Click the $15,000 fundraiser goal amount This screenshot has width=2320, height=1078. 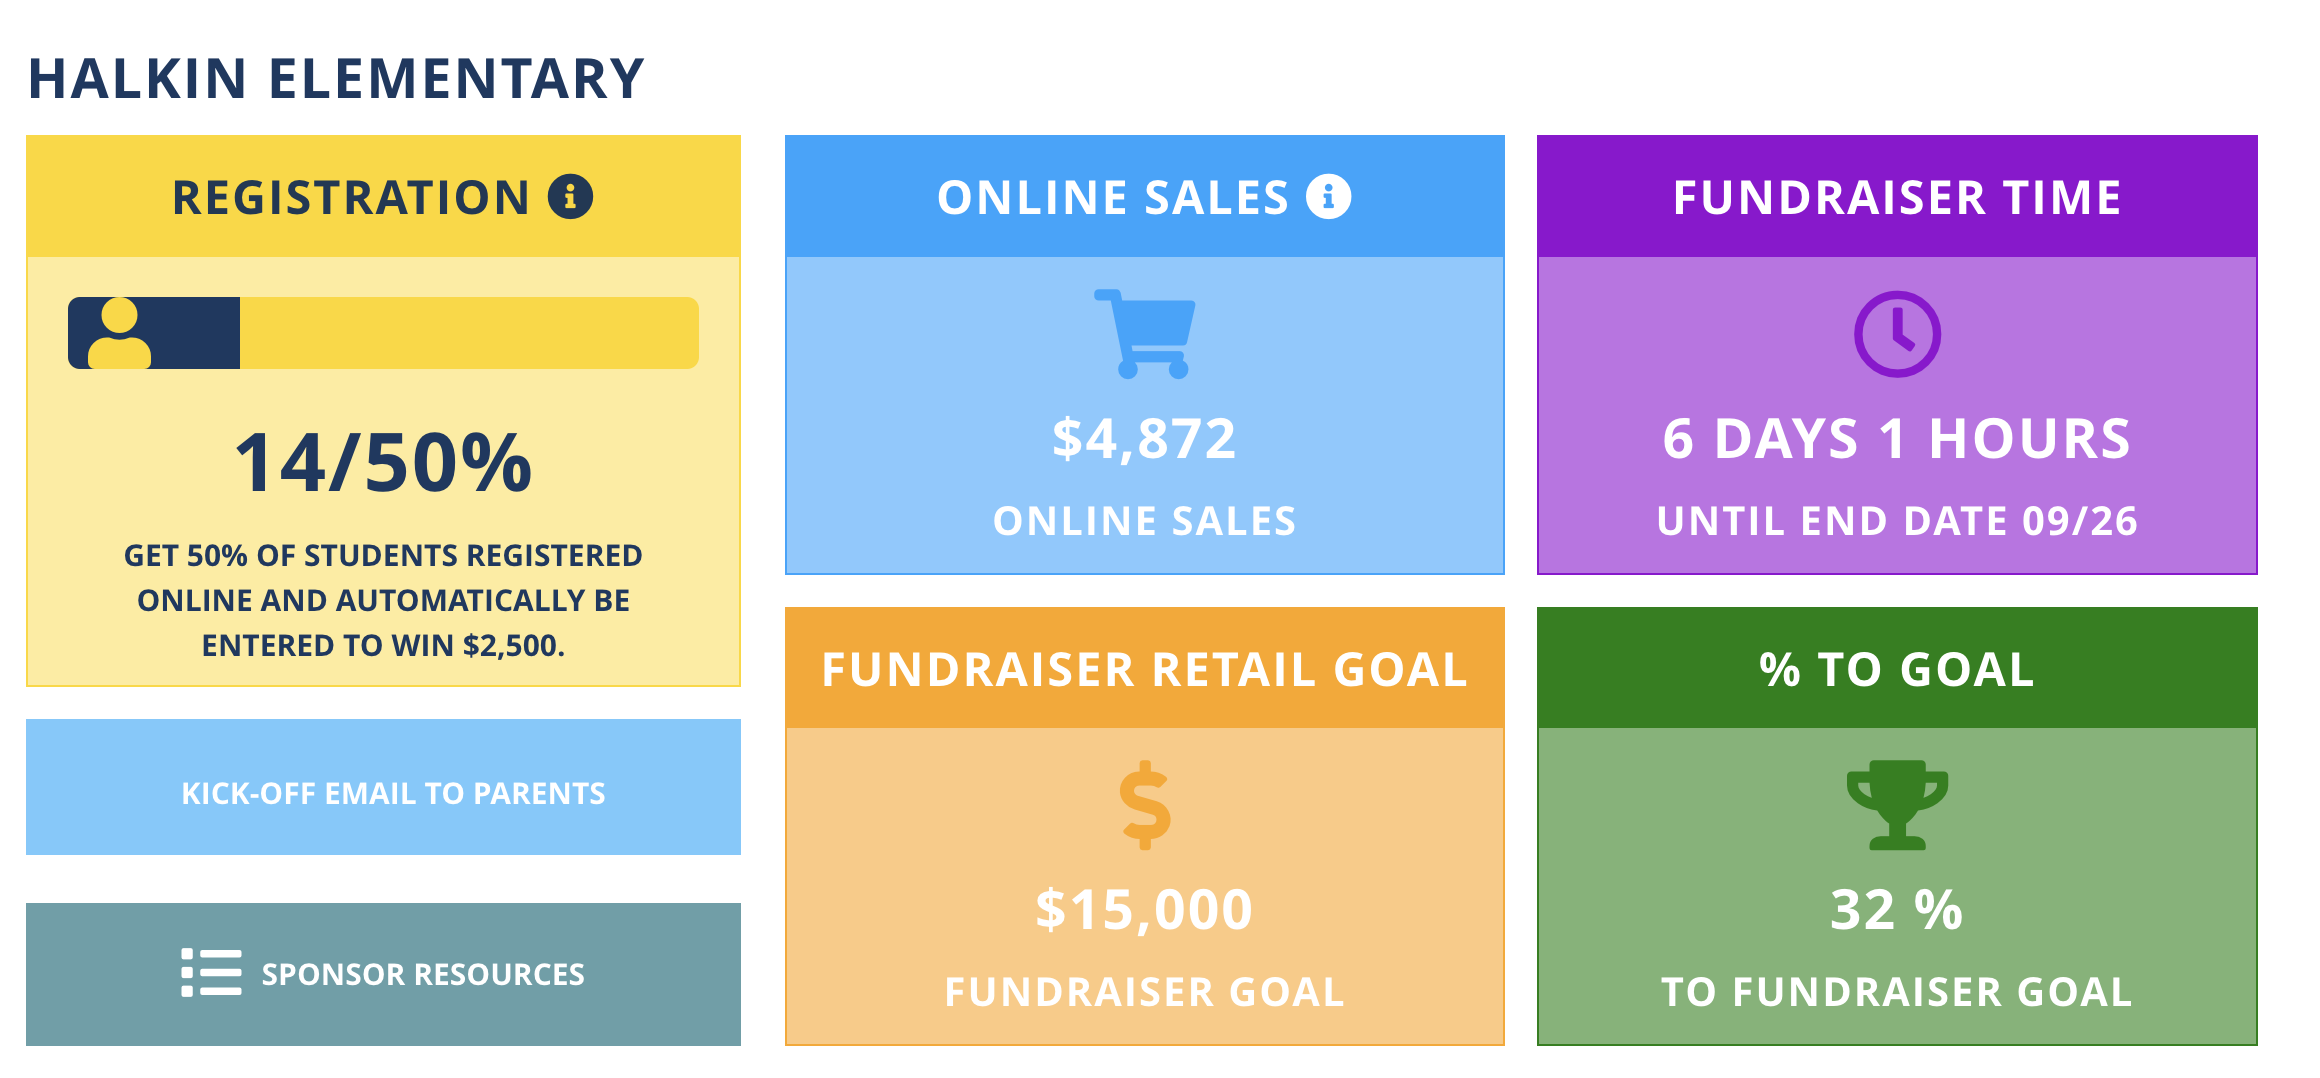(x=1144, y=910)
